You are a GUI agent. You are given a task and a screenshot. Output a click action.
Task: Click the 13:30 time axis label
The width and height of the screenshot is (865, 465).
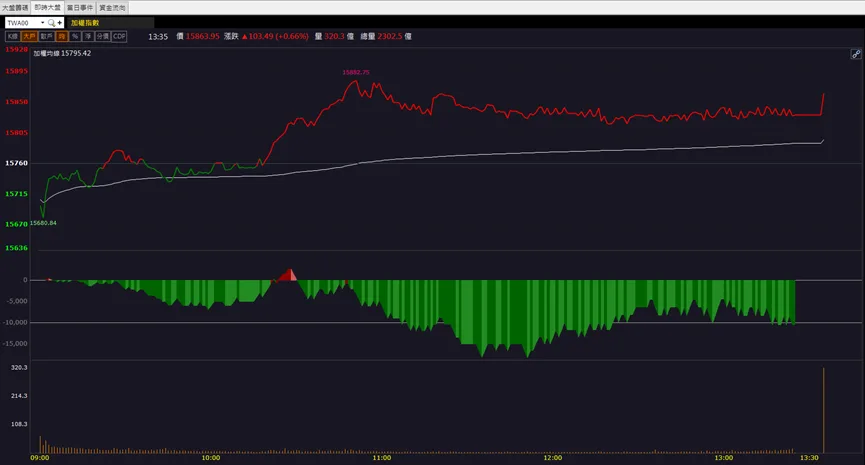(x=809, y=458)
